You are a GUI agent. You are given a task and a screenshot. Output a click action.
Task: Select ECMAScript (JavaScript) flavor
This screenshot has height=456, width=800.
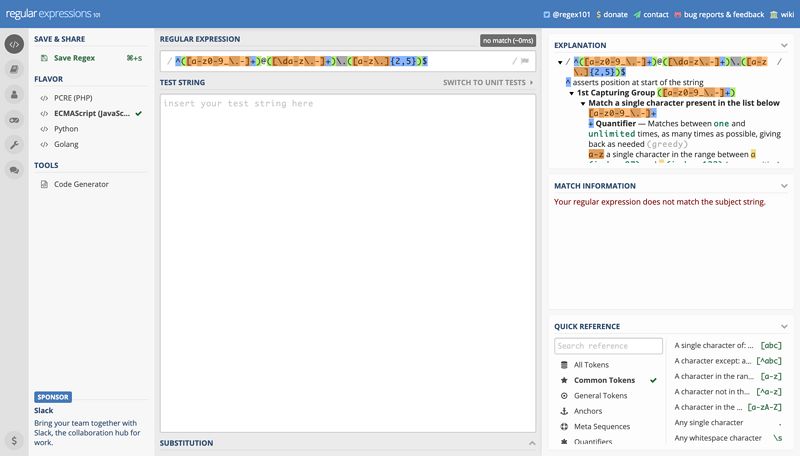click(91, 113)
